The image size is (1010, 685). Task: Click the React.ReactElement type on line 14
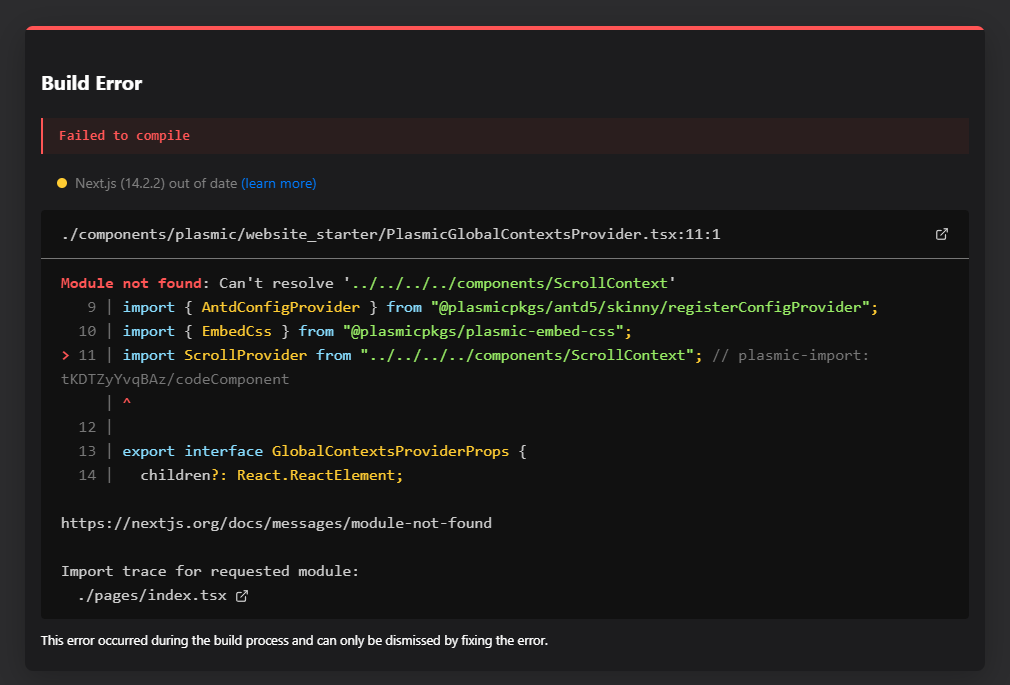pyautogui.click(x=319, y=475)
